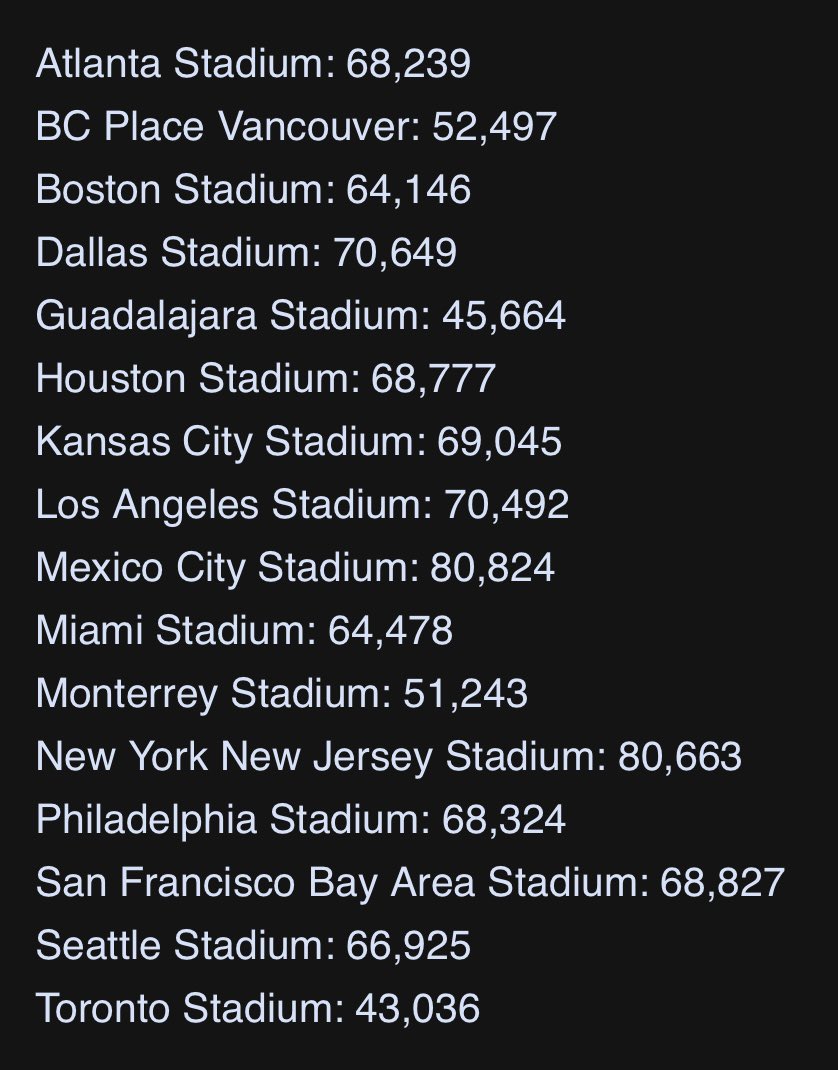Image resolution: width=838 pixels, height=1070 pixels.
Task: Select the Los Angeles Stadium line
Action: [x=302, y=505]
